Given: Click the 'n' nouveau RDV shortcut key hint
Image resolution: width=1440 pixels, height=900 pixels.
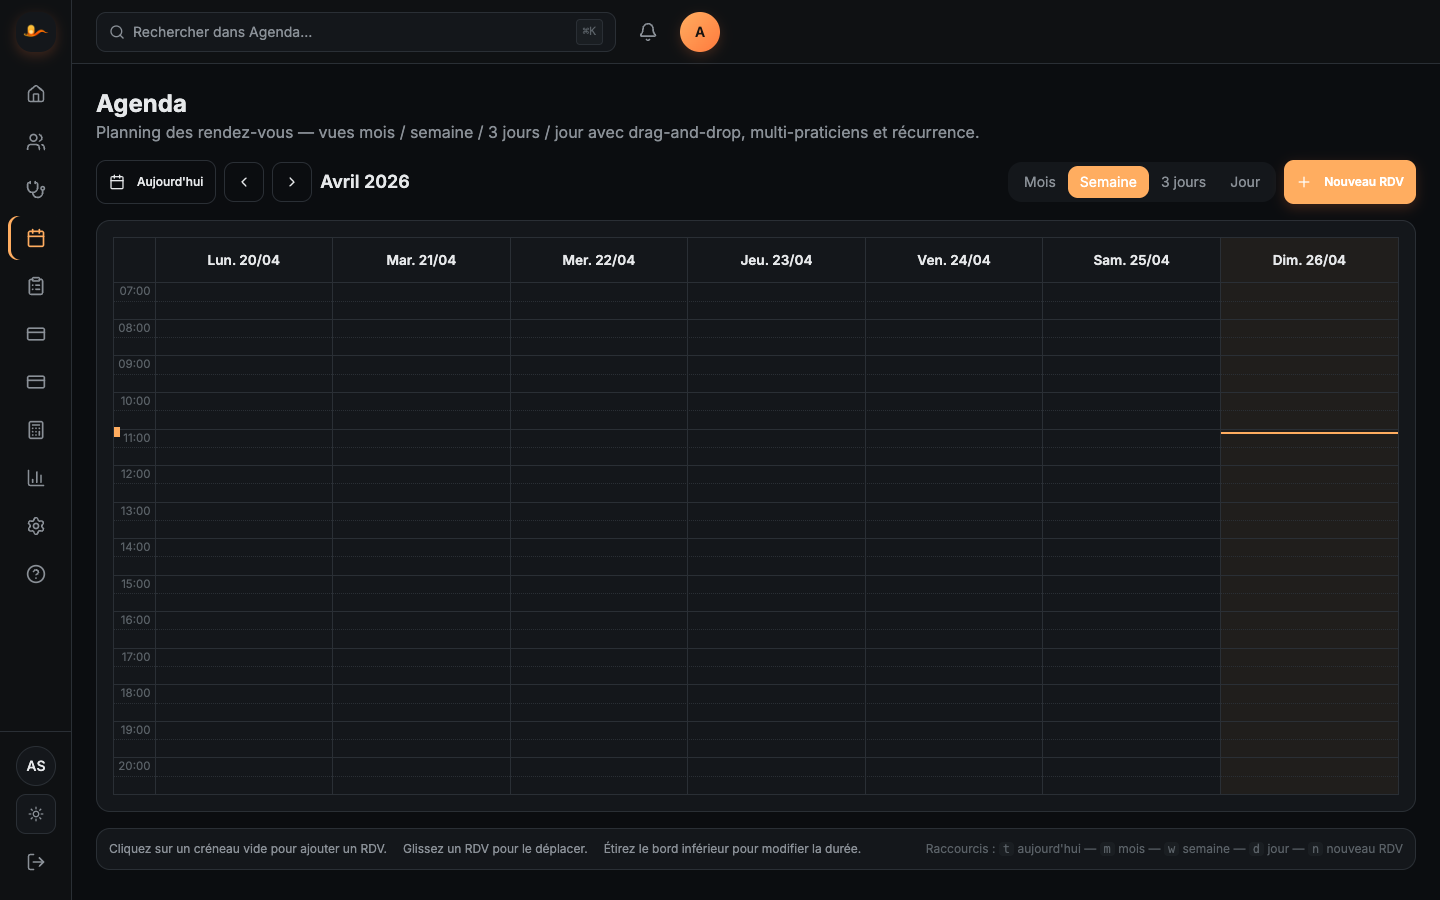Looking at the screenshot, I should [1315, 849].
